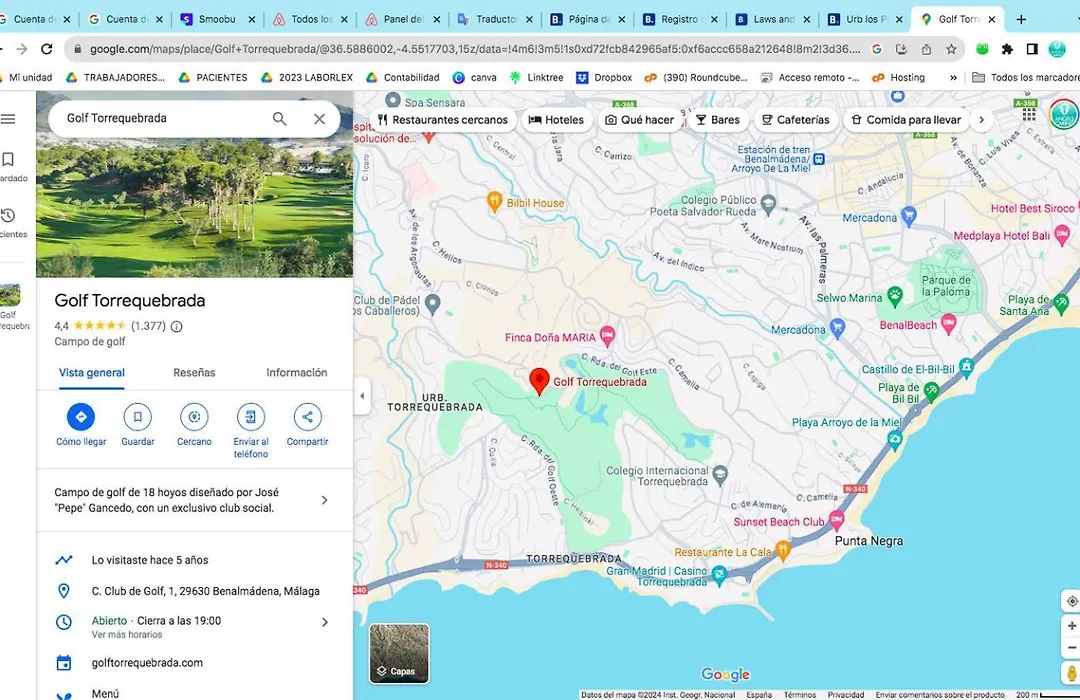
Task: Open the Recents history icon in sidebar
Action: point(8,216)
